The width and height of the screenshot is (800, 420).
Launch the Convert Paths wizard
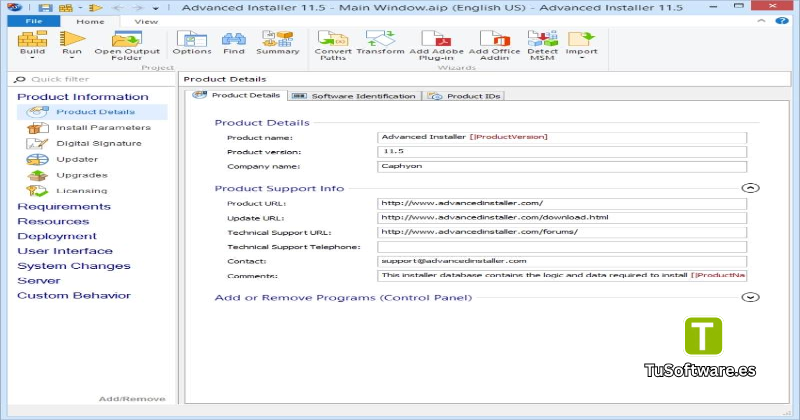pos(333,39)
